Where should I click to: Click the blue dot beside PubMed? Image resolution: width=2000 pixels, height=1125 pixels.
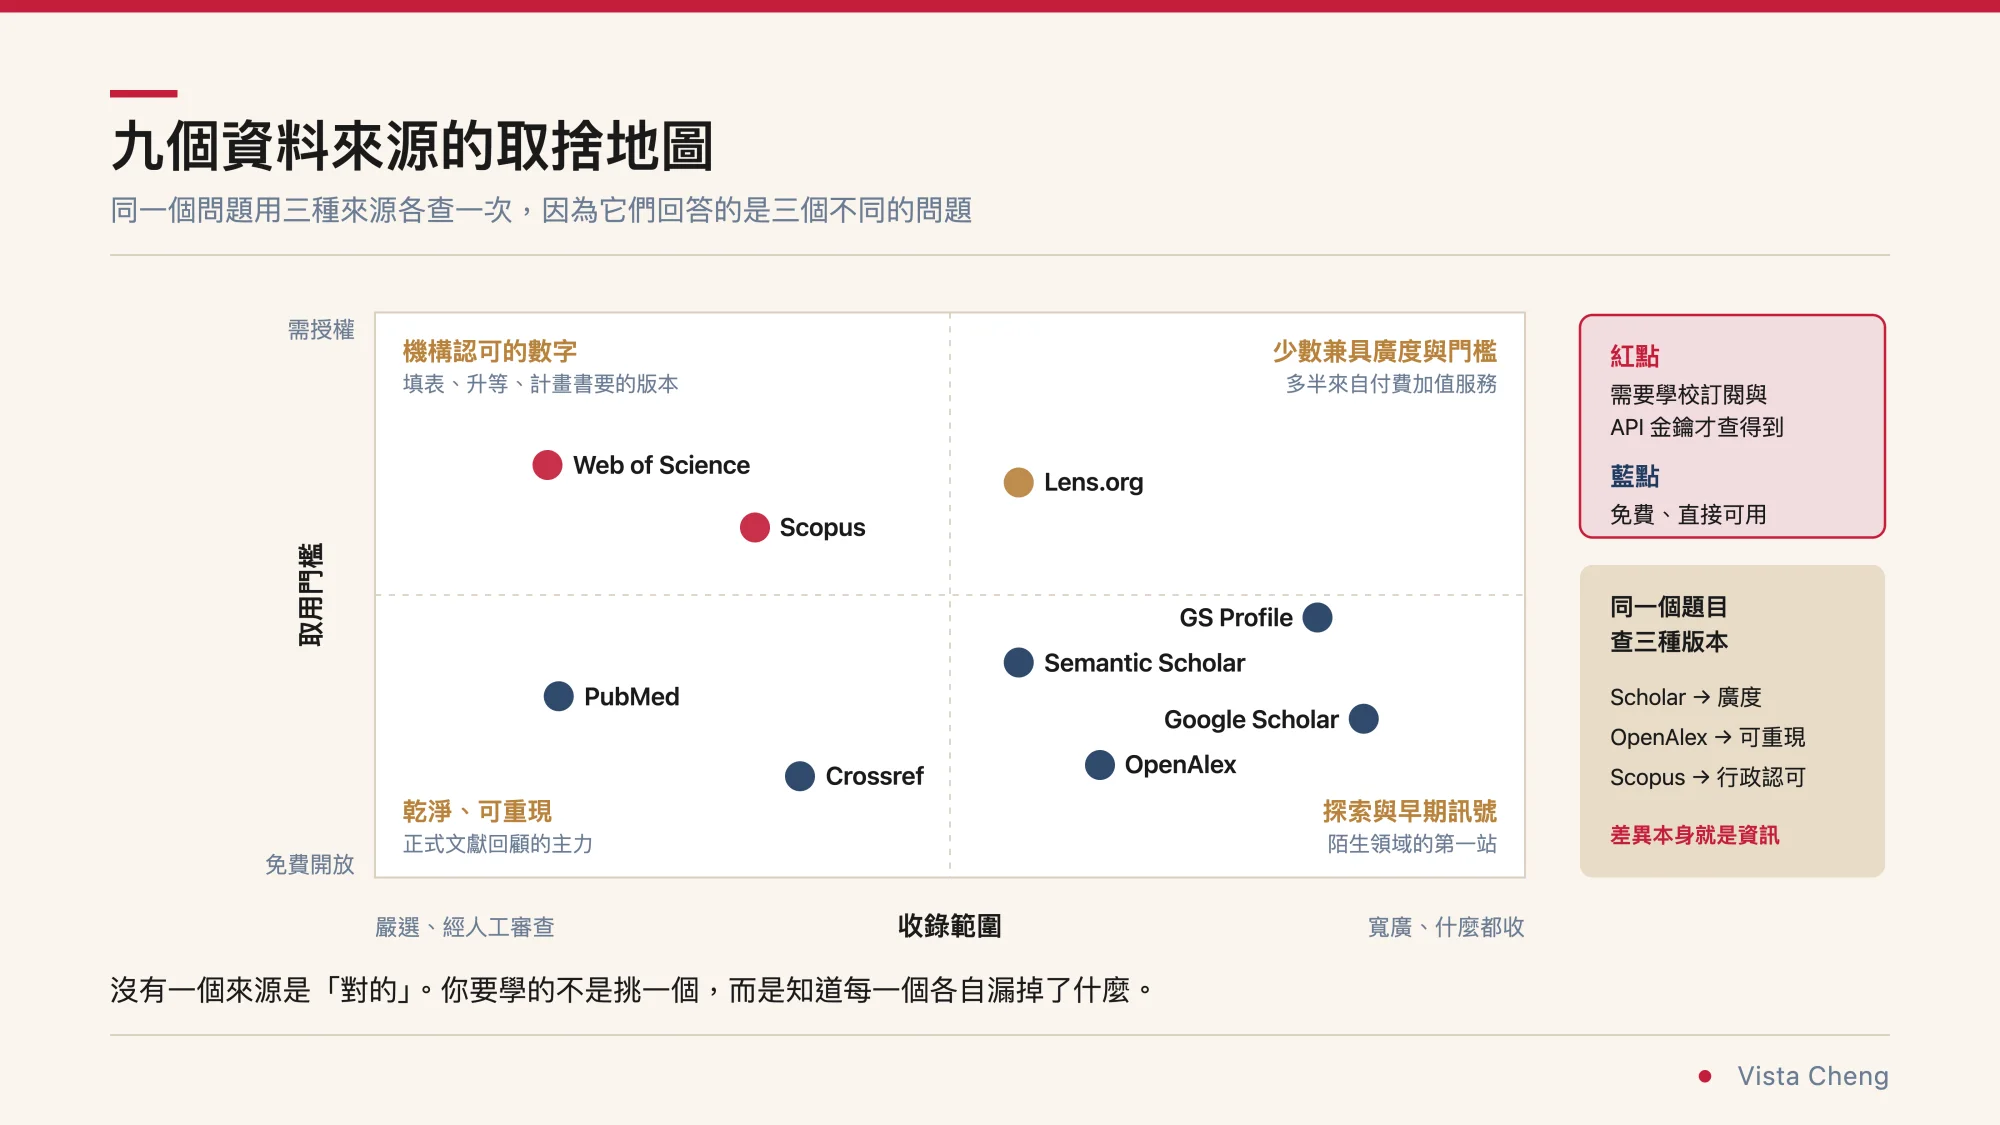(x=558, y=696)
